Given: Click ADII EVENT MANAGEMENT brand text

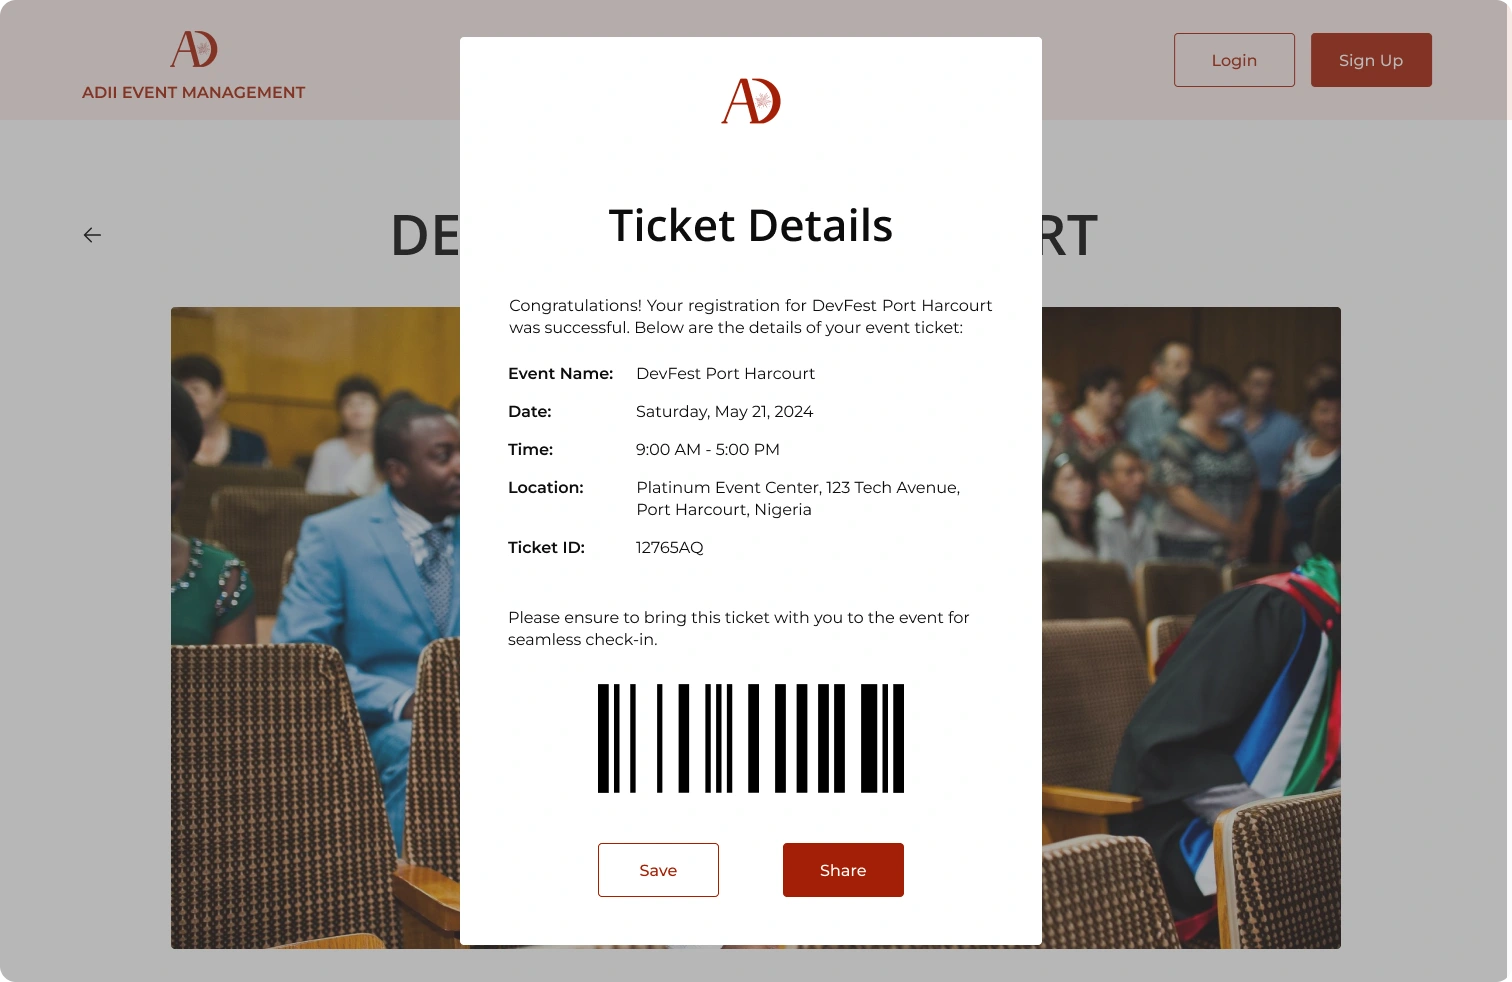Looking at the screenshot, I should click(x=194, y=92).
